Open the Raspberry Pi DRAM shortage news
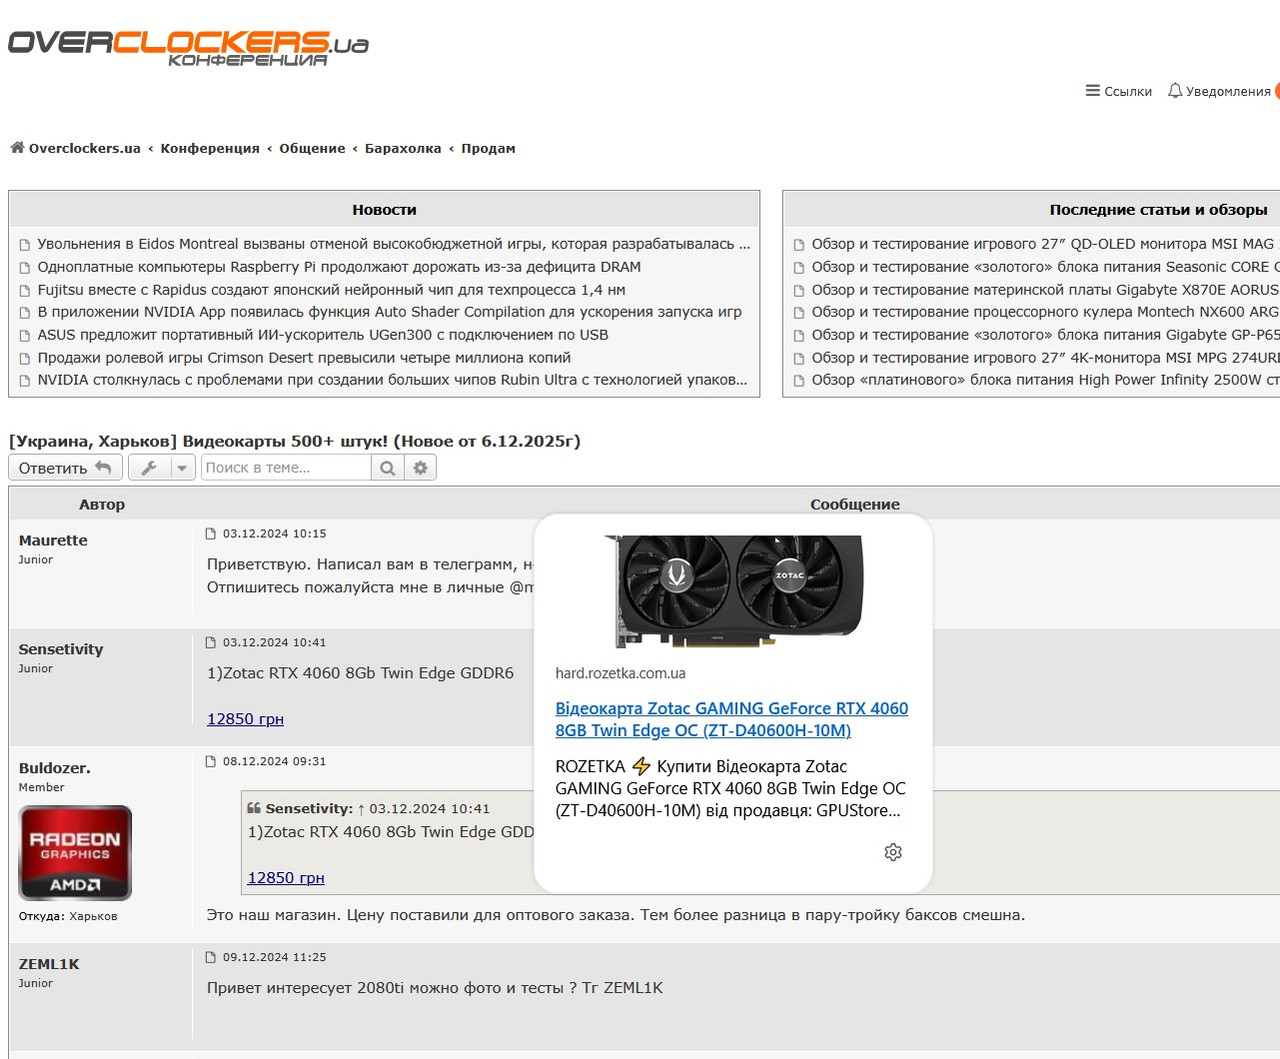This screenshot has height=1059, width=1280. [x=339, y=267]
